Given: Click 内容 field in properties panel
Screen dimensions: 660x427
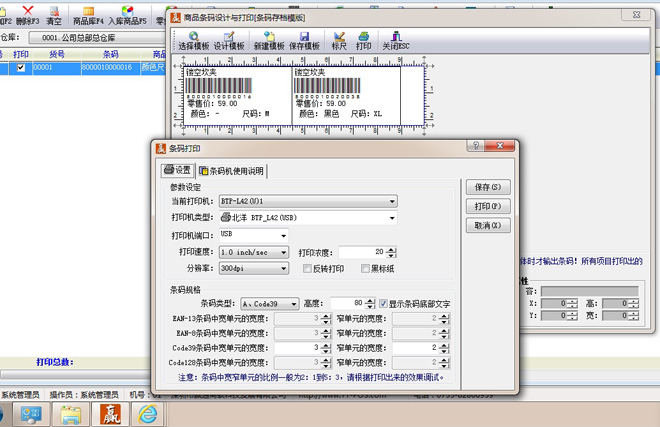Looking at the screenshot, I should click(590, 291).
